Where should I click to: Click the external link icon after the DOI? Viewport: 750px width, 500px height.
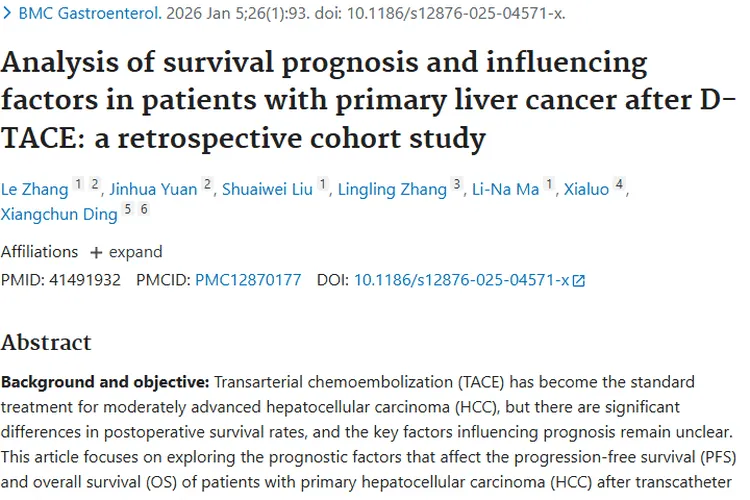pos(578,281)
